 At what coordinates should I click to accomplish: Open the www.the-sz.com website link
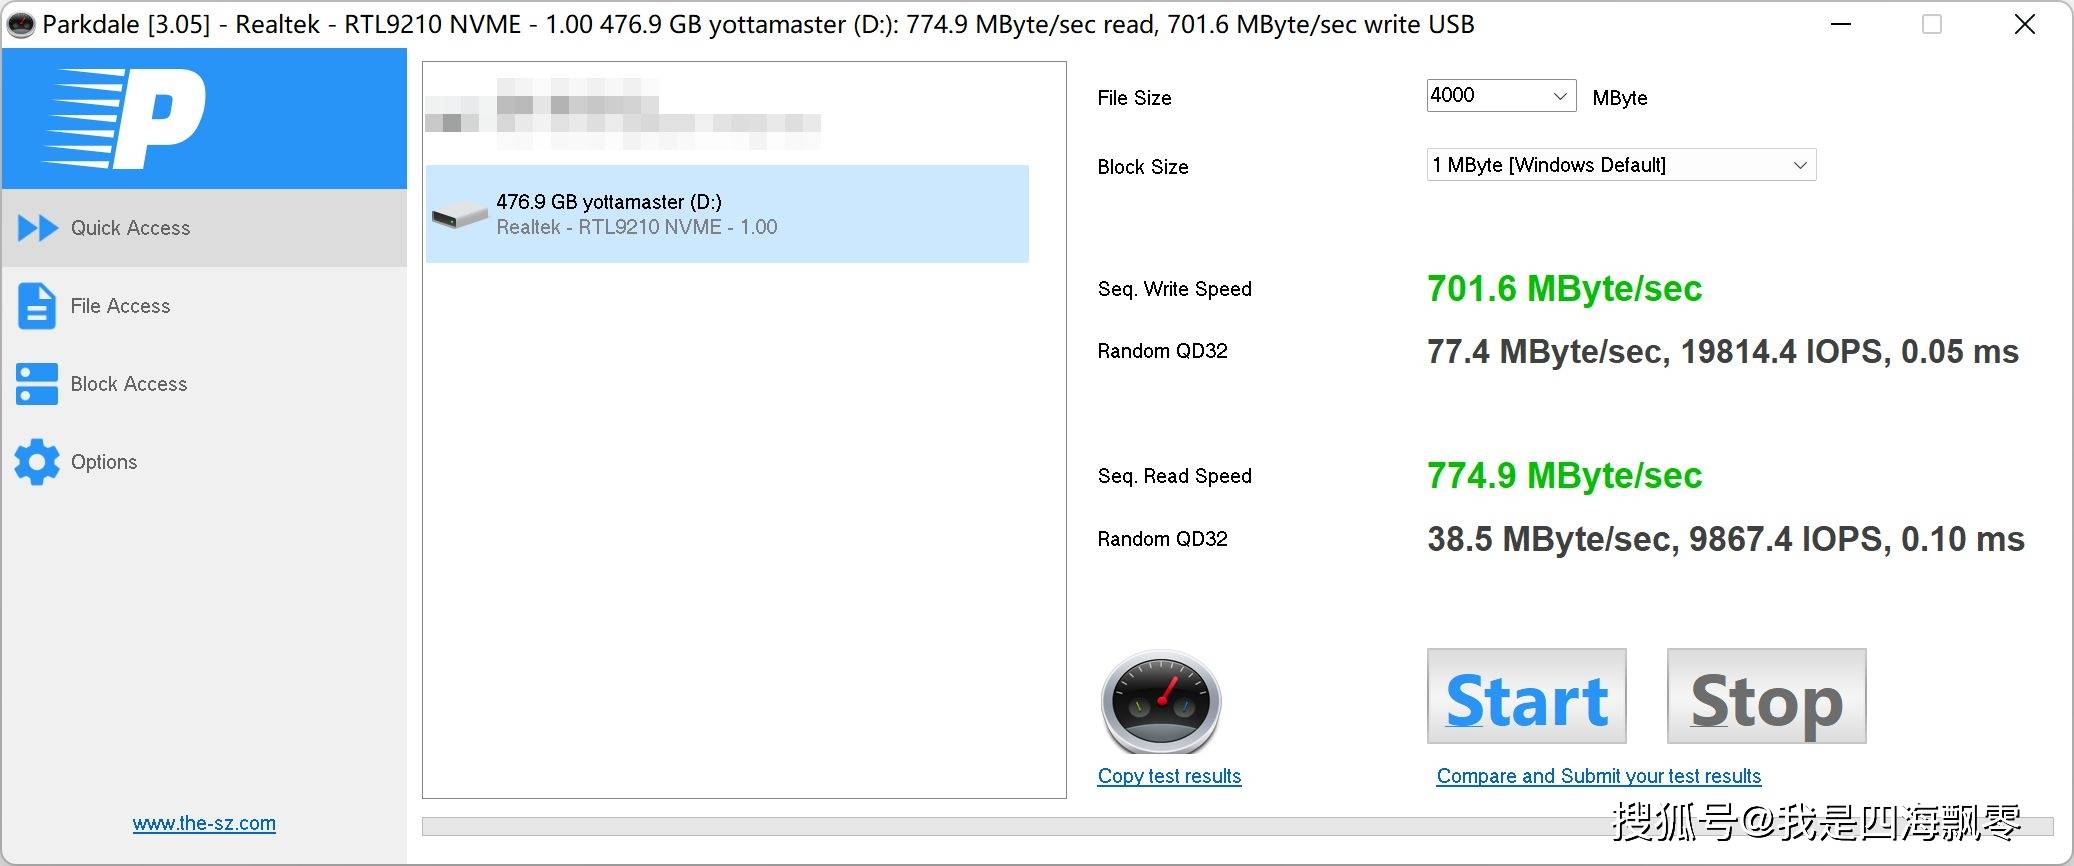pyautogui.click(x=204, y=823)
